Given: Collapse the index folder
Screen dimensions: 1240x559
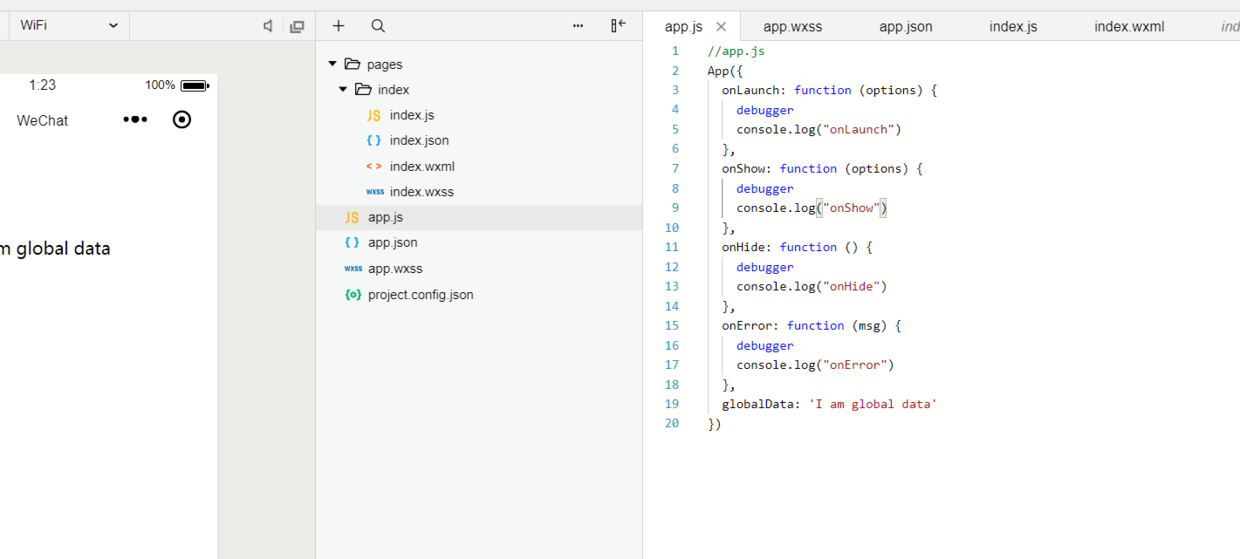Looking at the screenshot, I should [344, 90].
